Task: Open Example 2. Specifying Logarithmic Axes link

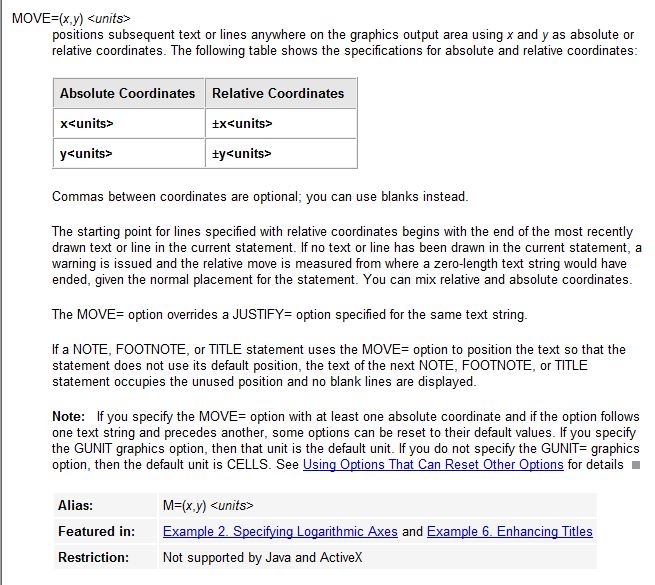Action: tap(280, 532)
